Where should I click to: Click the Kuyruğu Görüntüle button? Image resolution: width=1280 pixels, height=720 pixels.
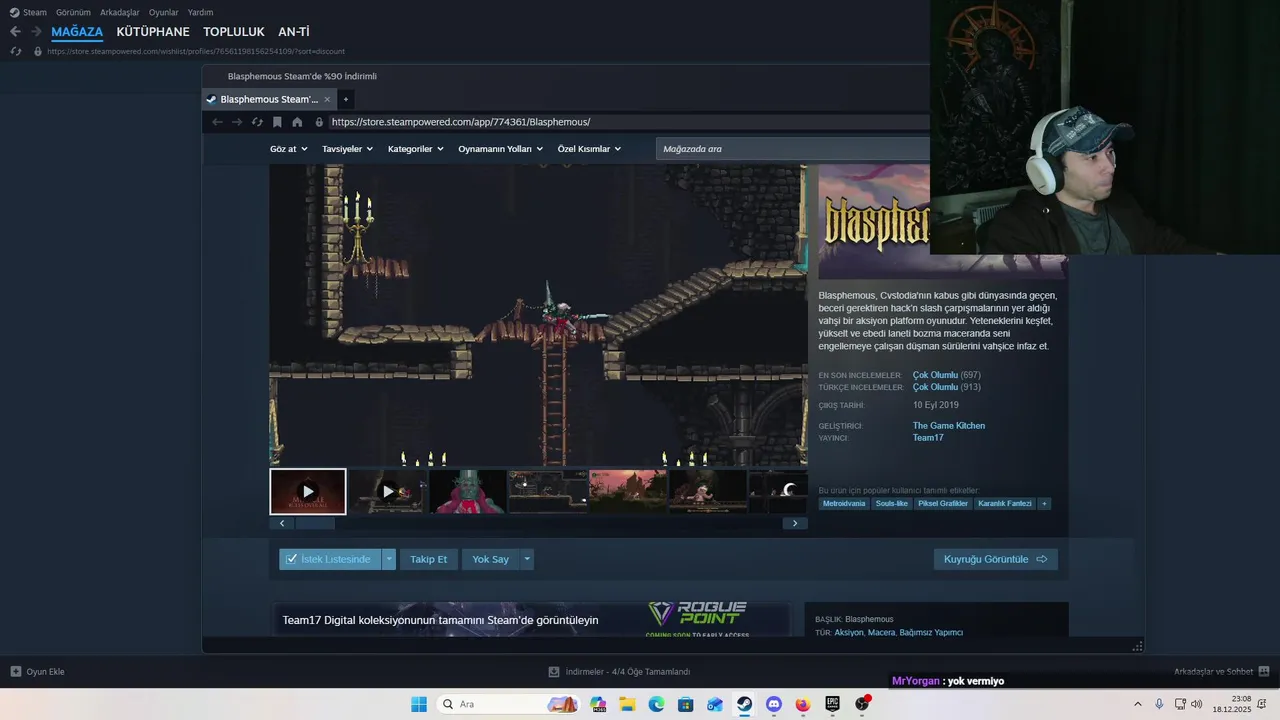[x=995, y=559]
